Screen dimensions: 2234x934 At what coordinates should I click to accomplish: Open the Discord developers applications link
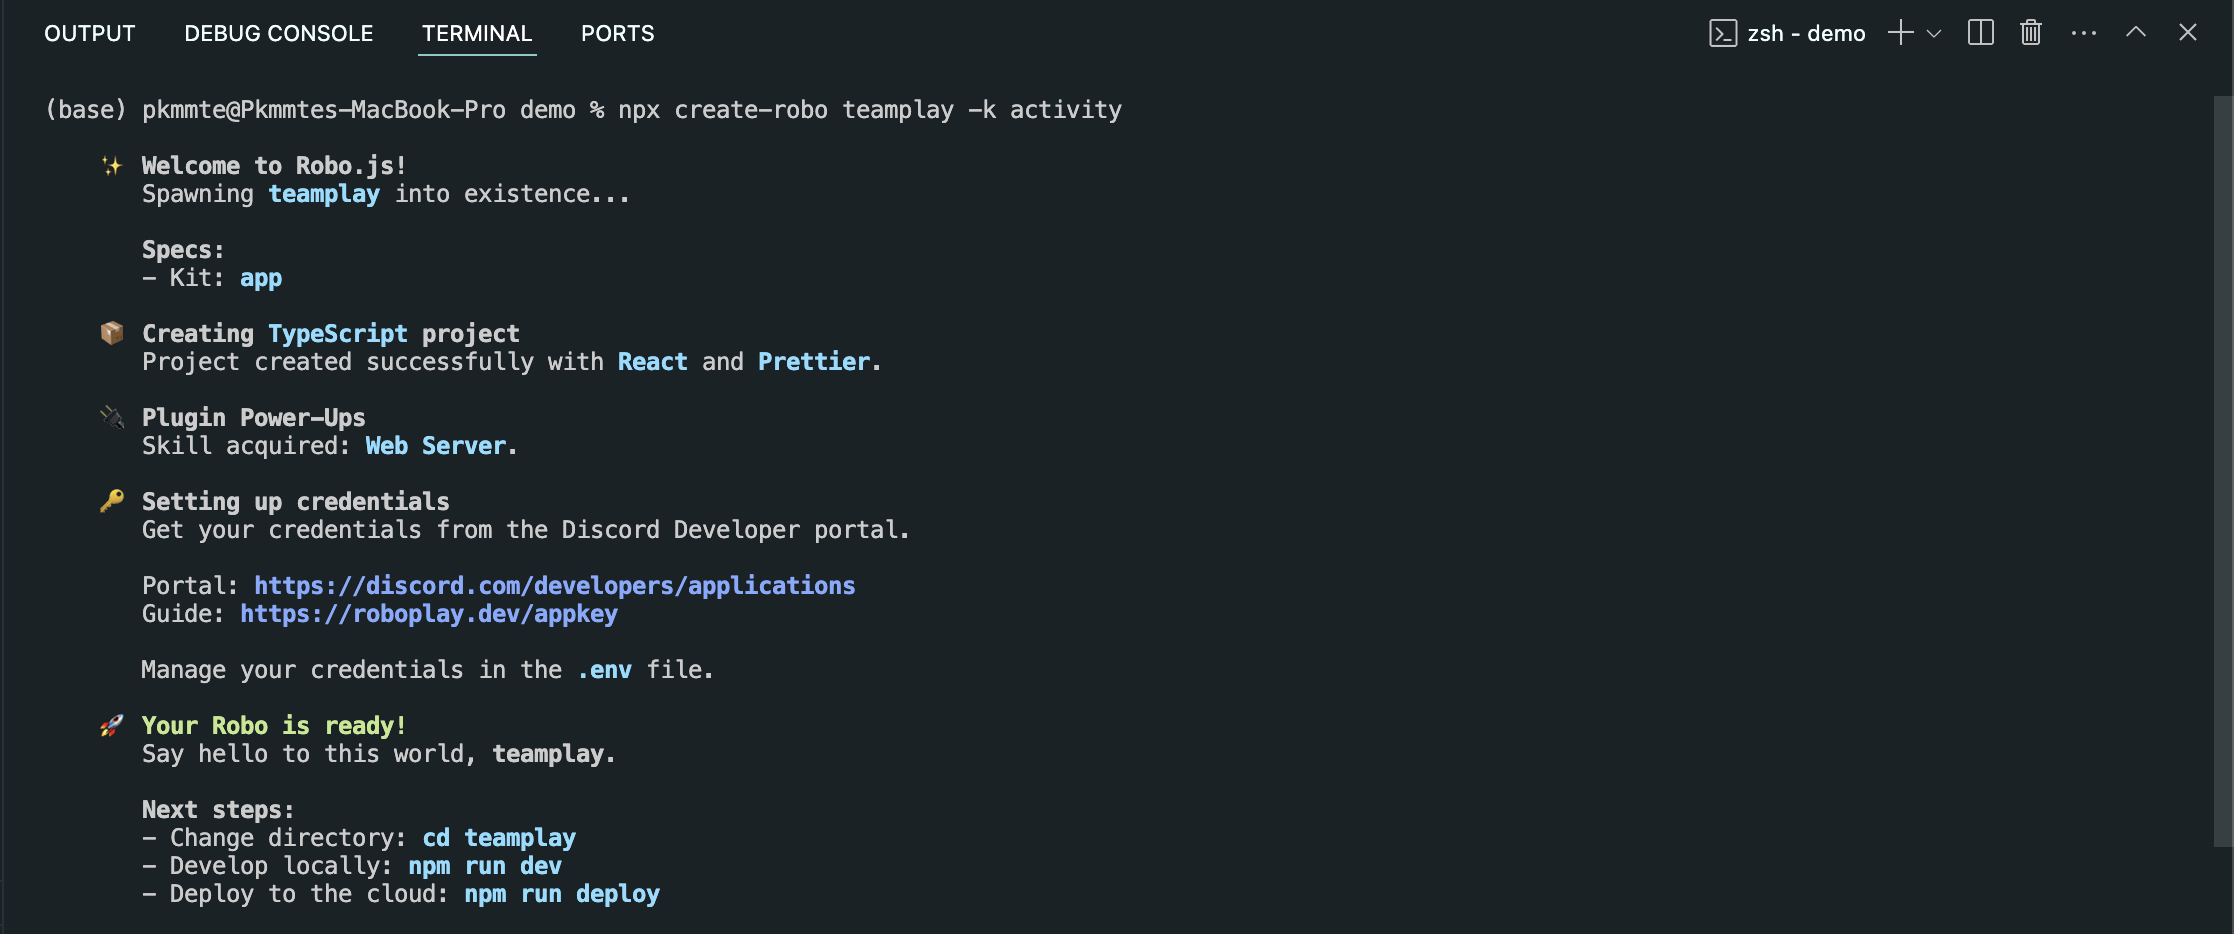coord(555,585)
